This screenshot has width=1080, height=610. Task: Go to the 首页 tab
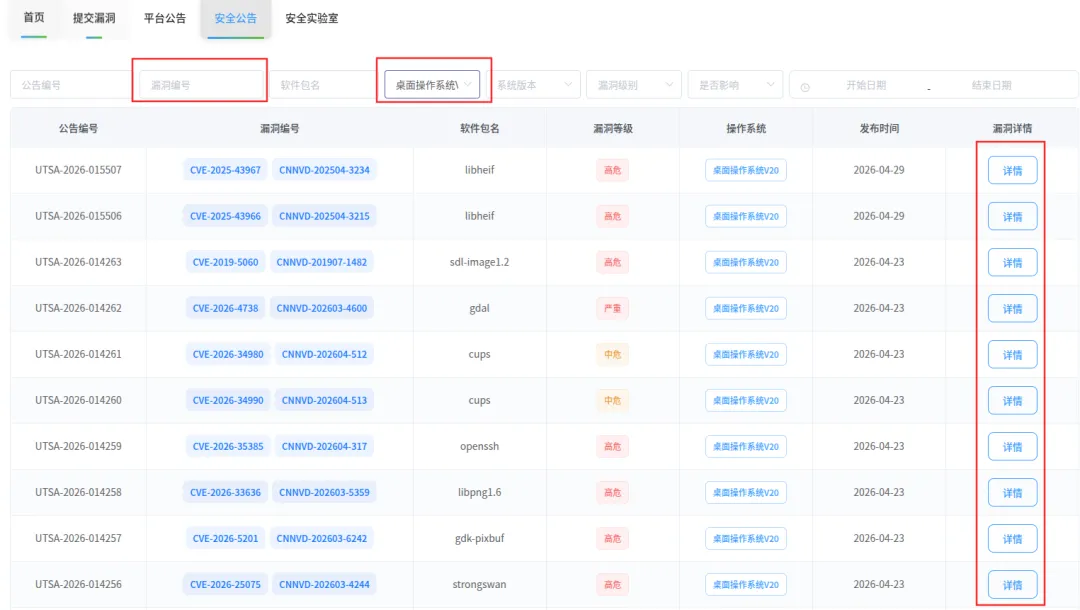click(34, 18)
